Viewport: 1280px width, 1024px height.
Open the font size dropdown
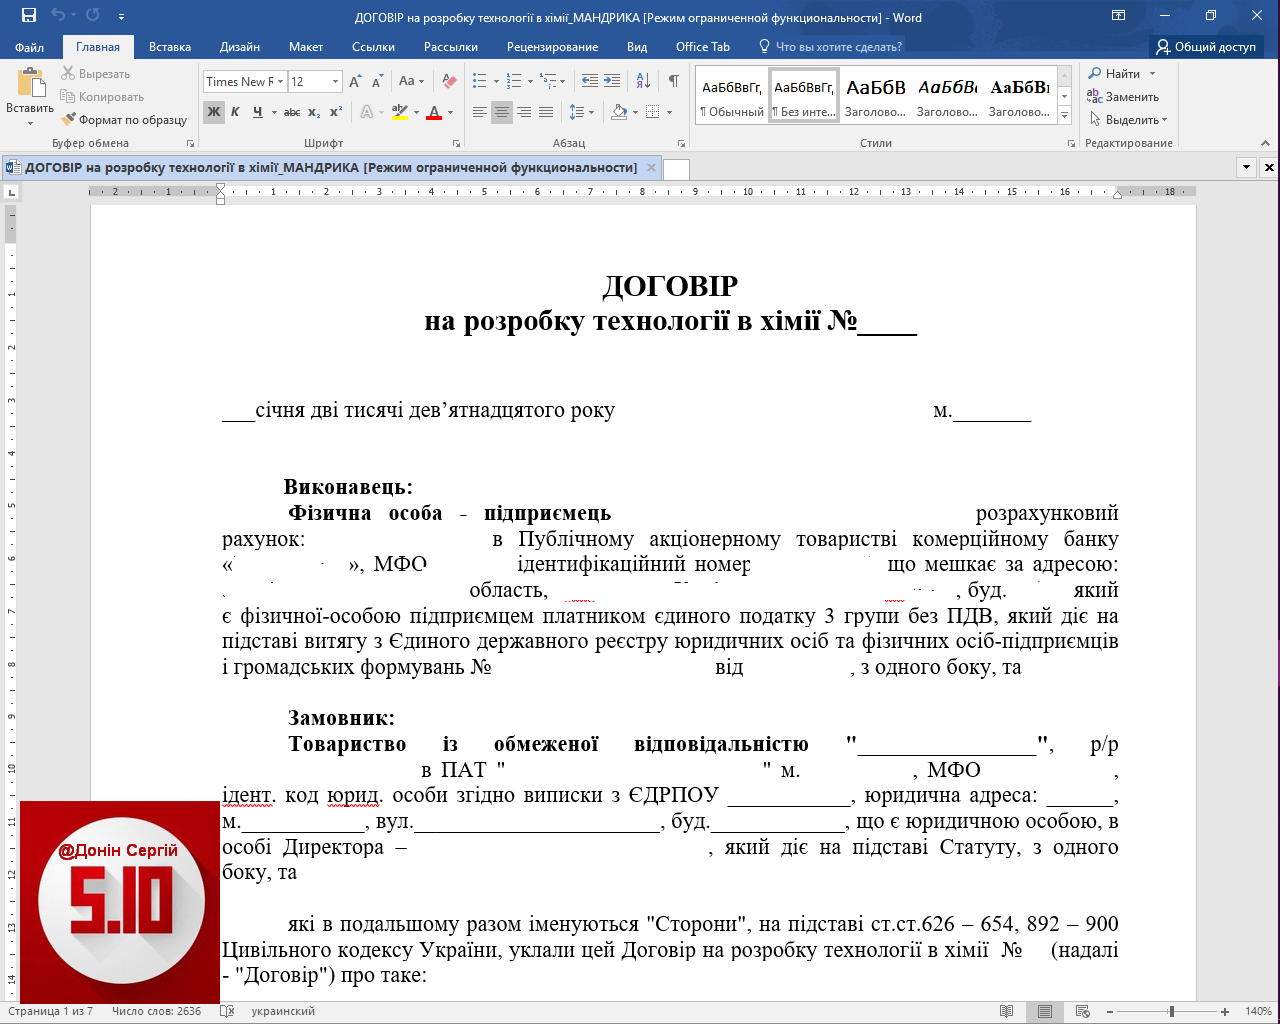pyautogui.click(x=333, y=81)
